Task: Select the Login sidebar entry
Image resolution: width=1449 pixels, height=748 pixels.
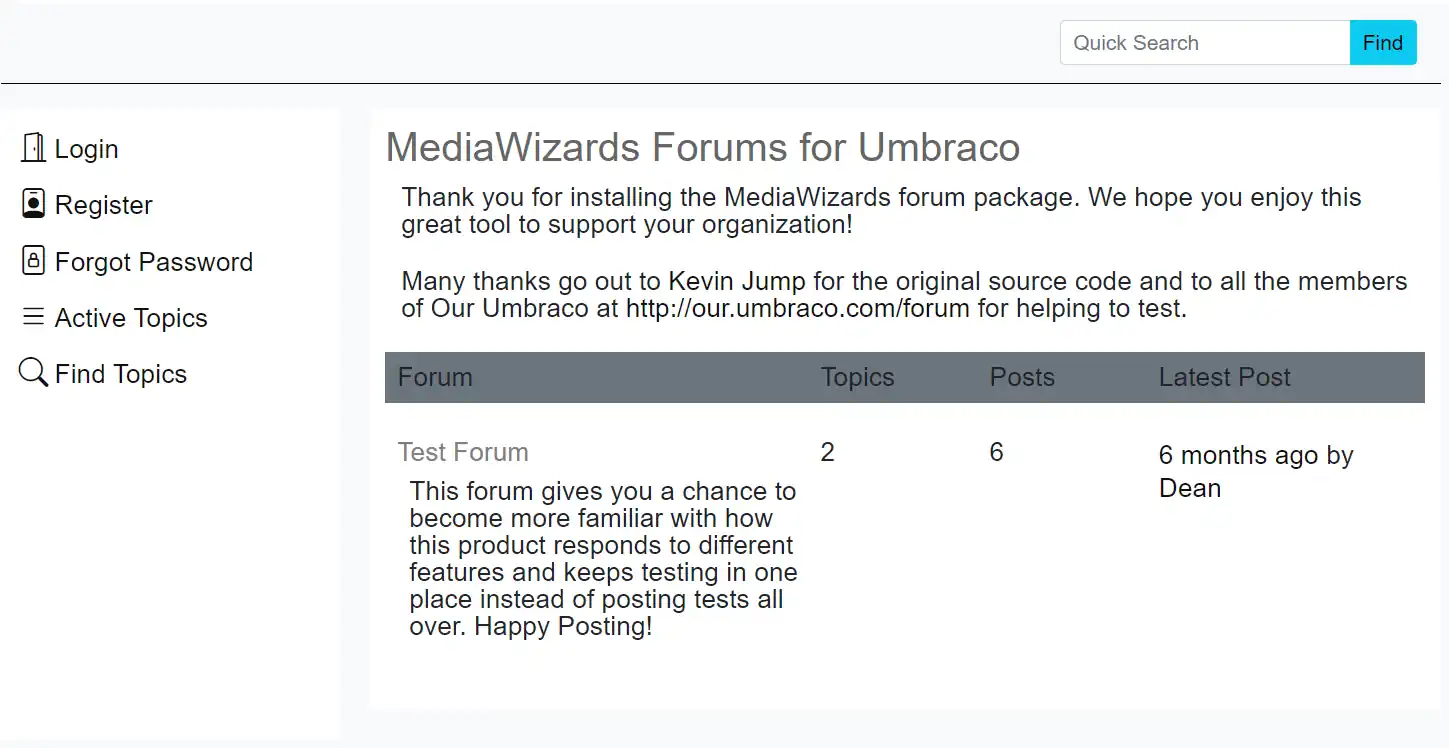Action: (x=88, y=148)
